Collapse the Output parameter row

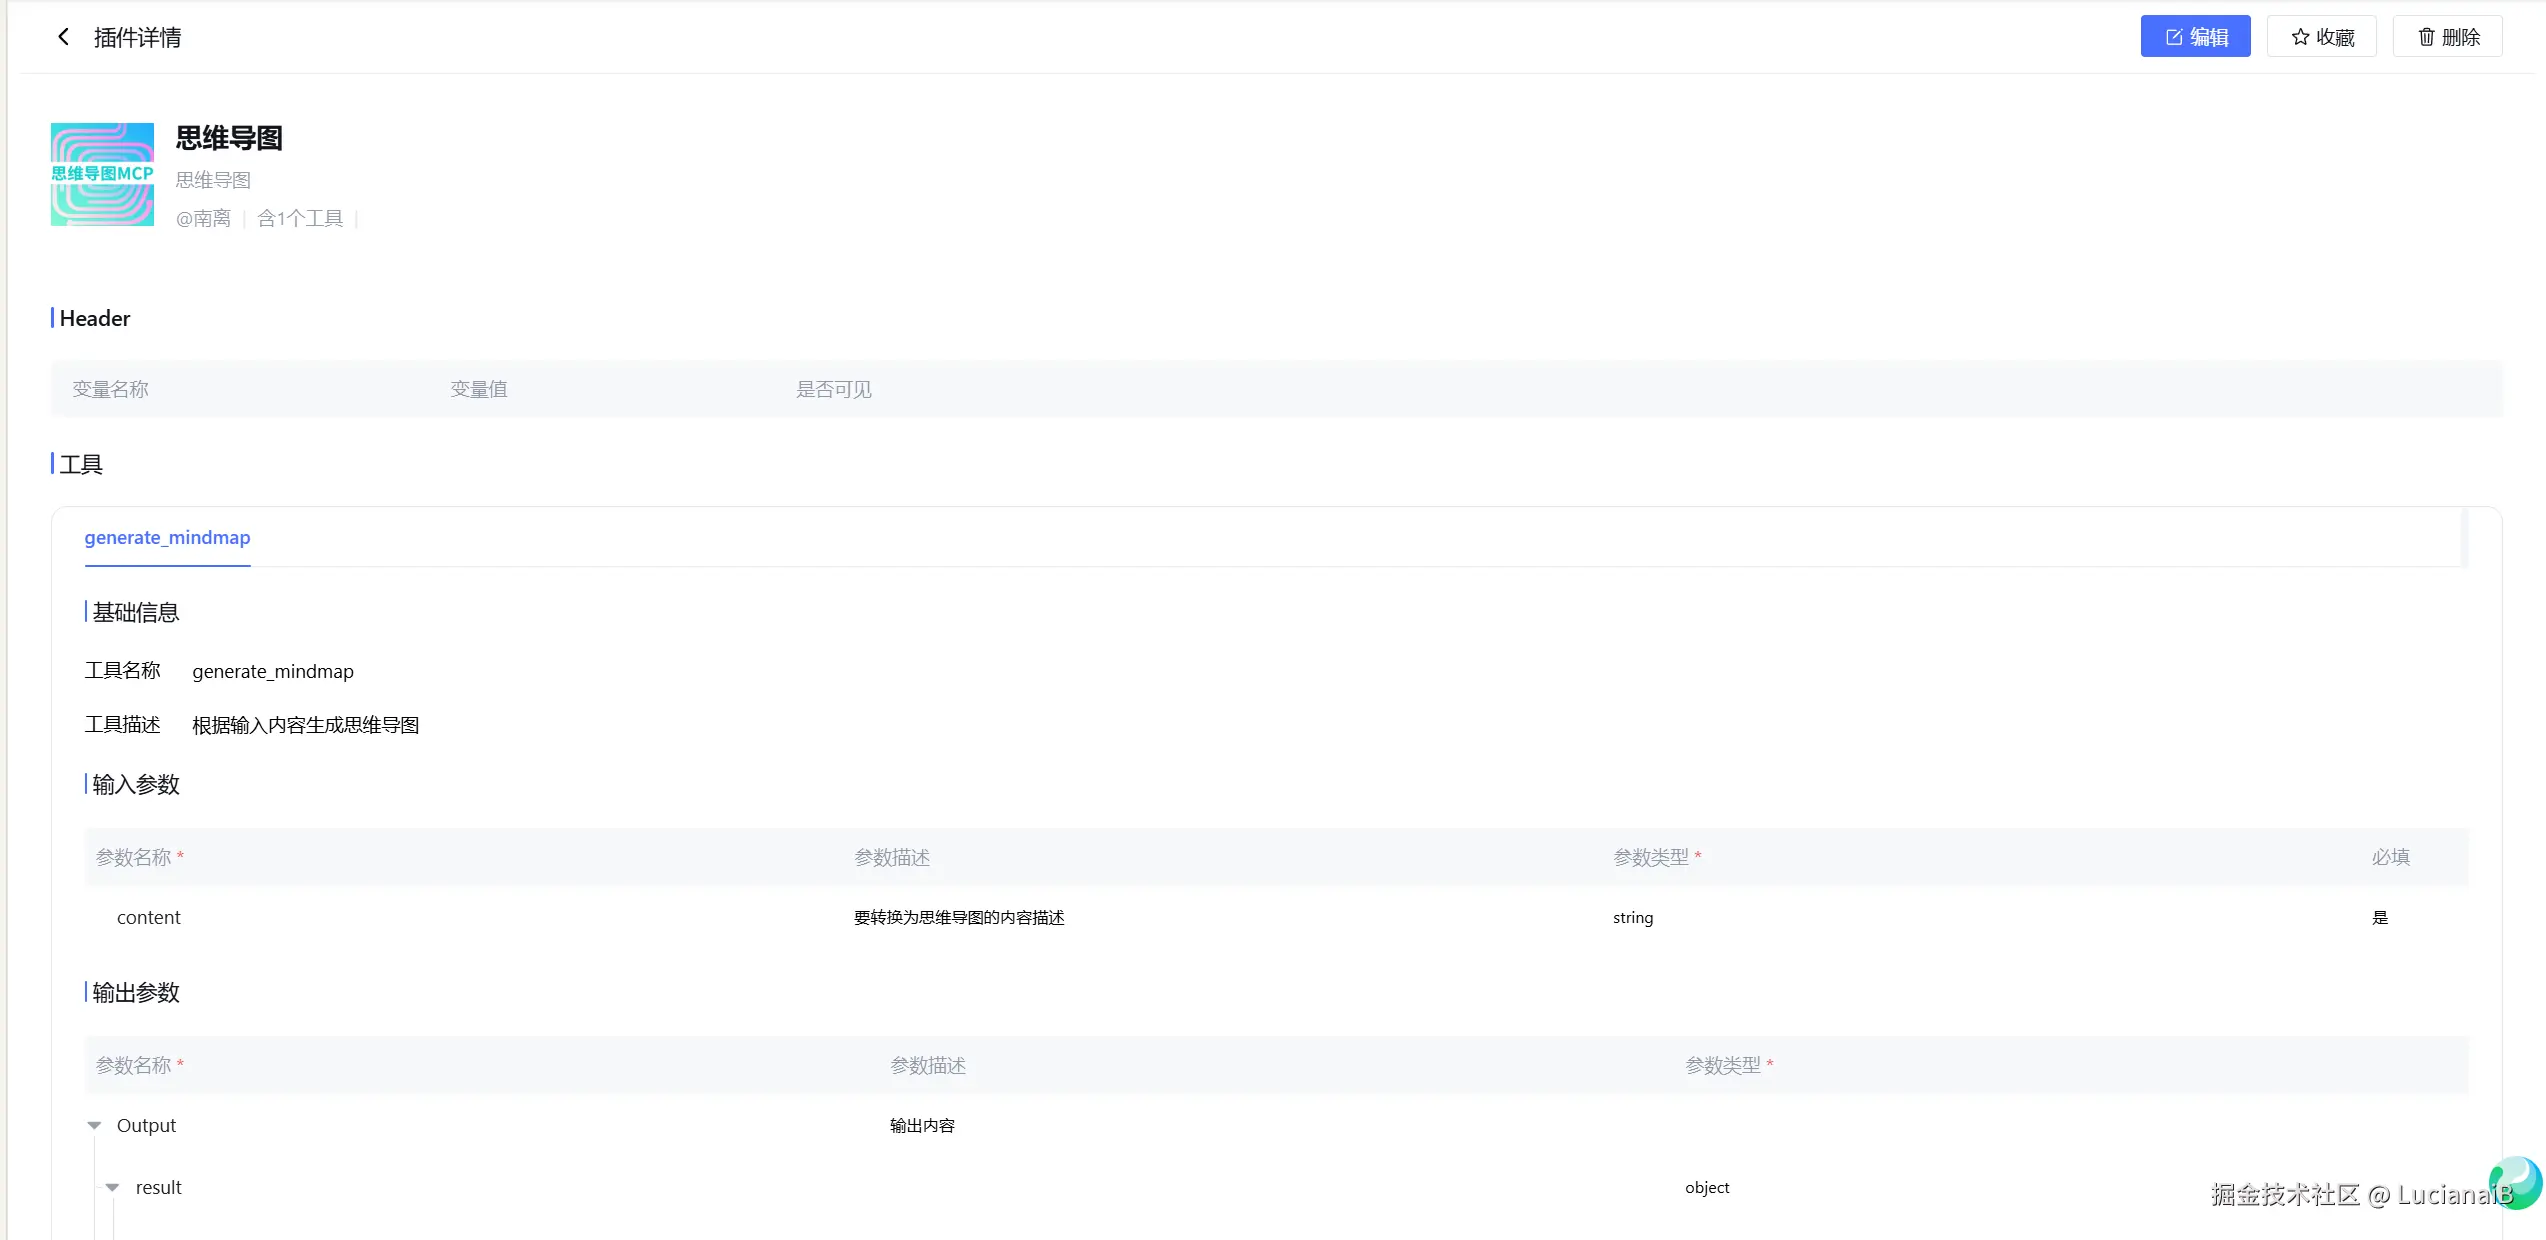coord(94,1126)
